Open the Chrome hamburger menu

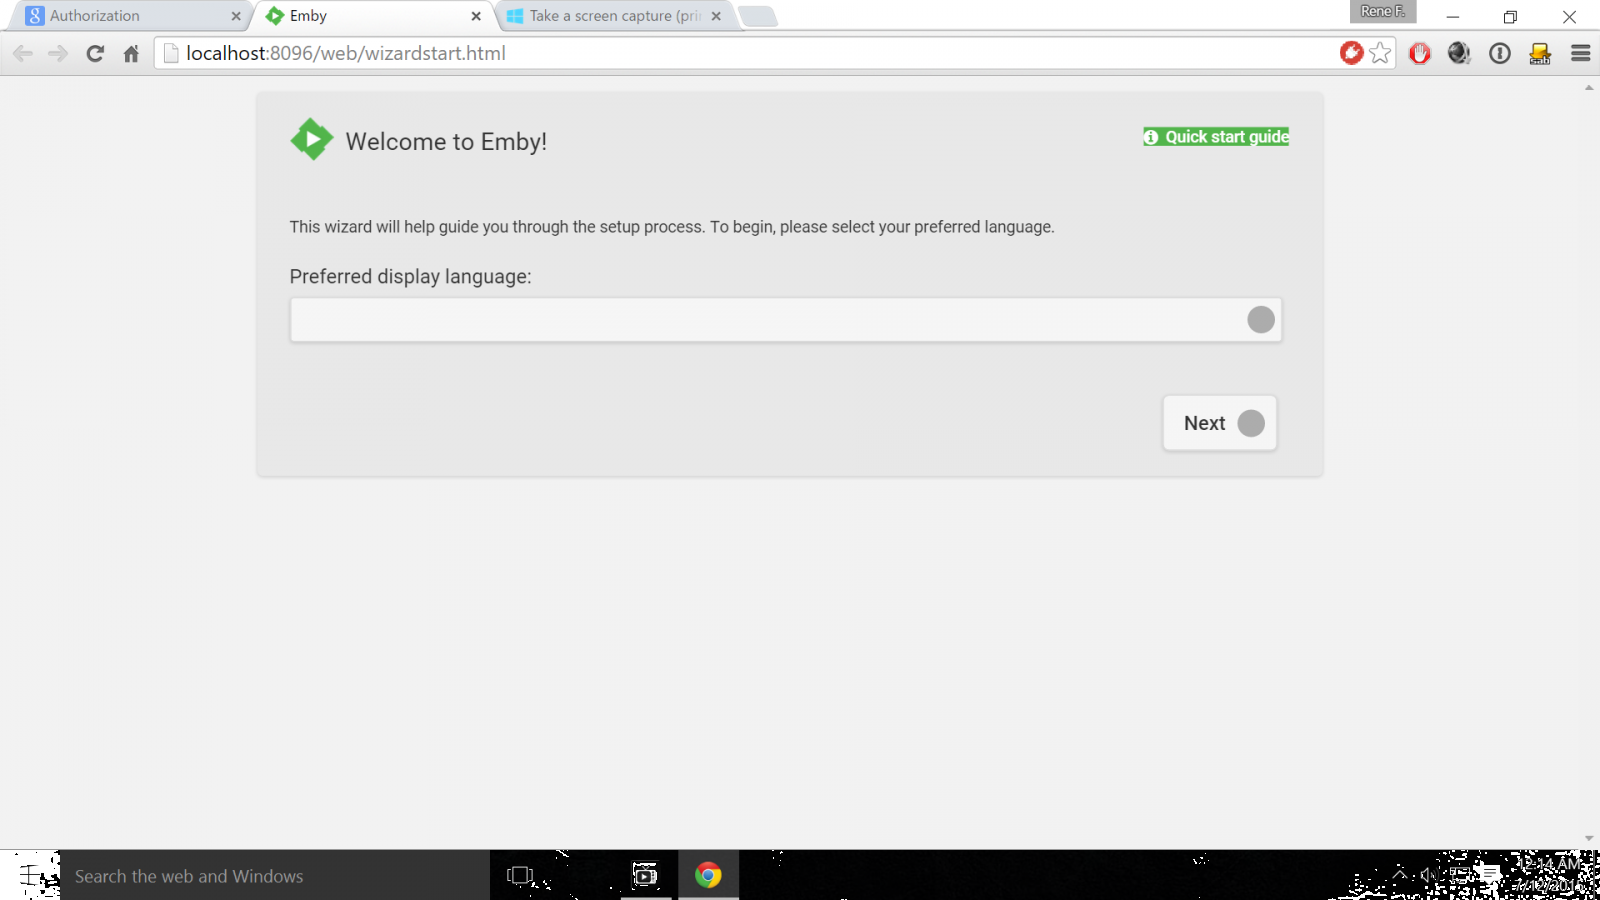coord(1581,53)
